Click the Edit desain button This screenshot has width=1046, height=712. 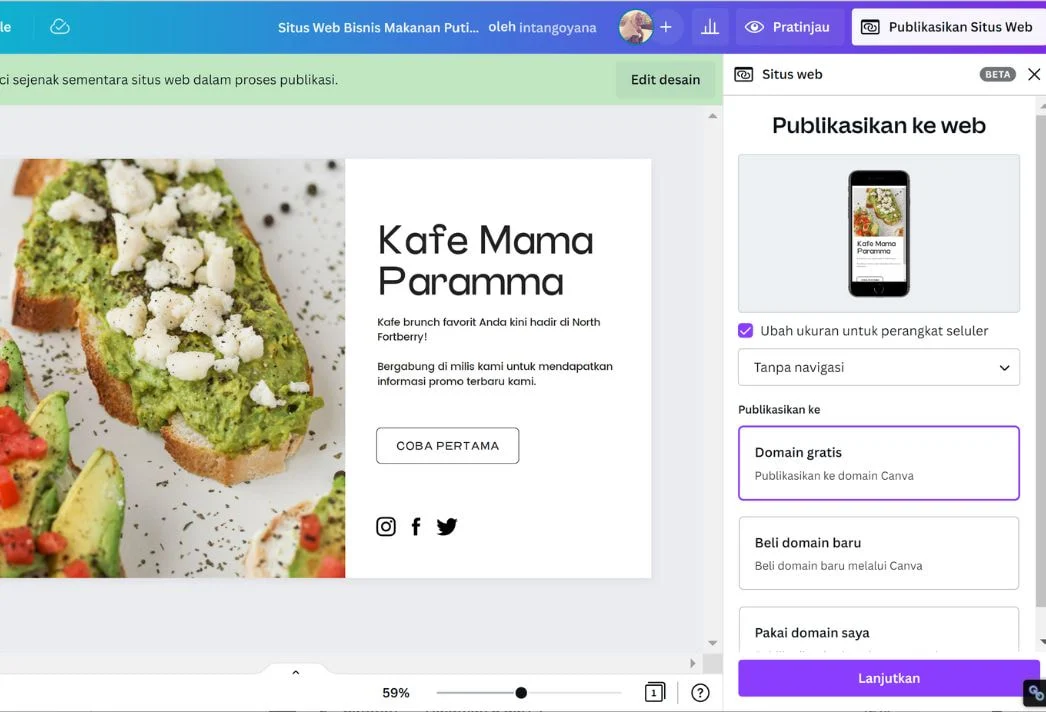pos(665,79)
